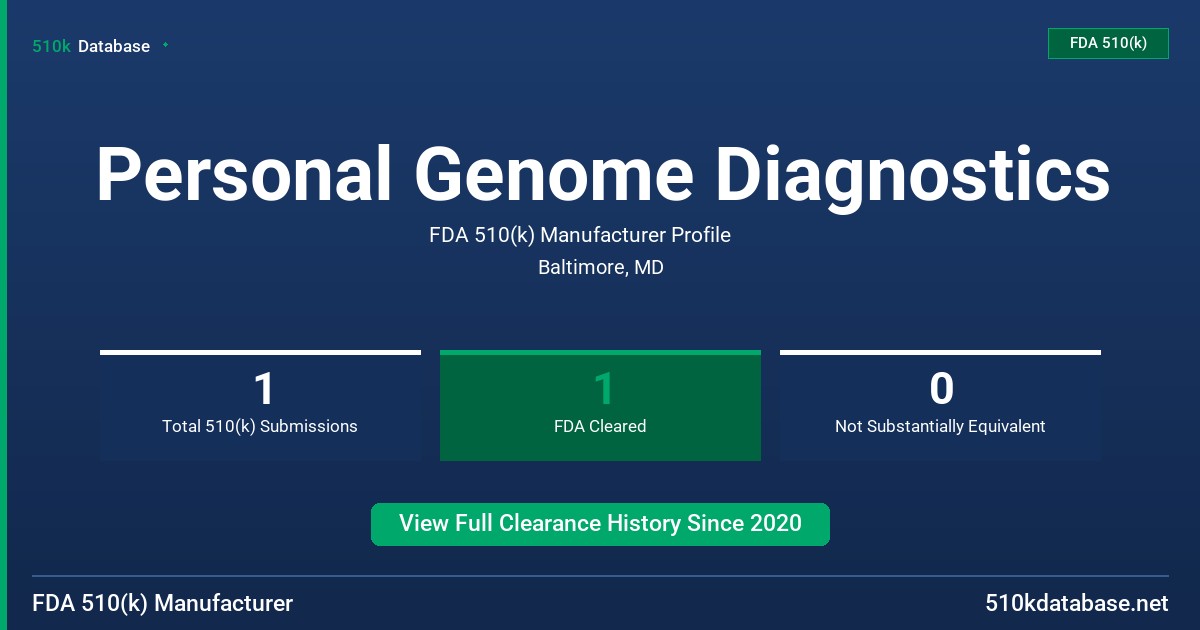
Task: Visit the 510kdatabase.net footer link
Action: tap(1077, 604)
